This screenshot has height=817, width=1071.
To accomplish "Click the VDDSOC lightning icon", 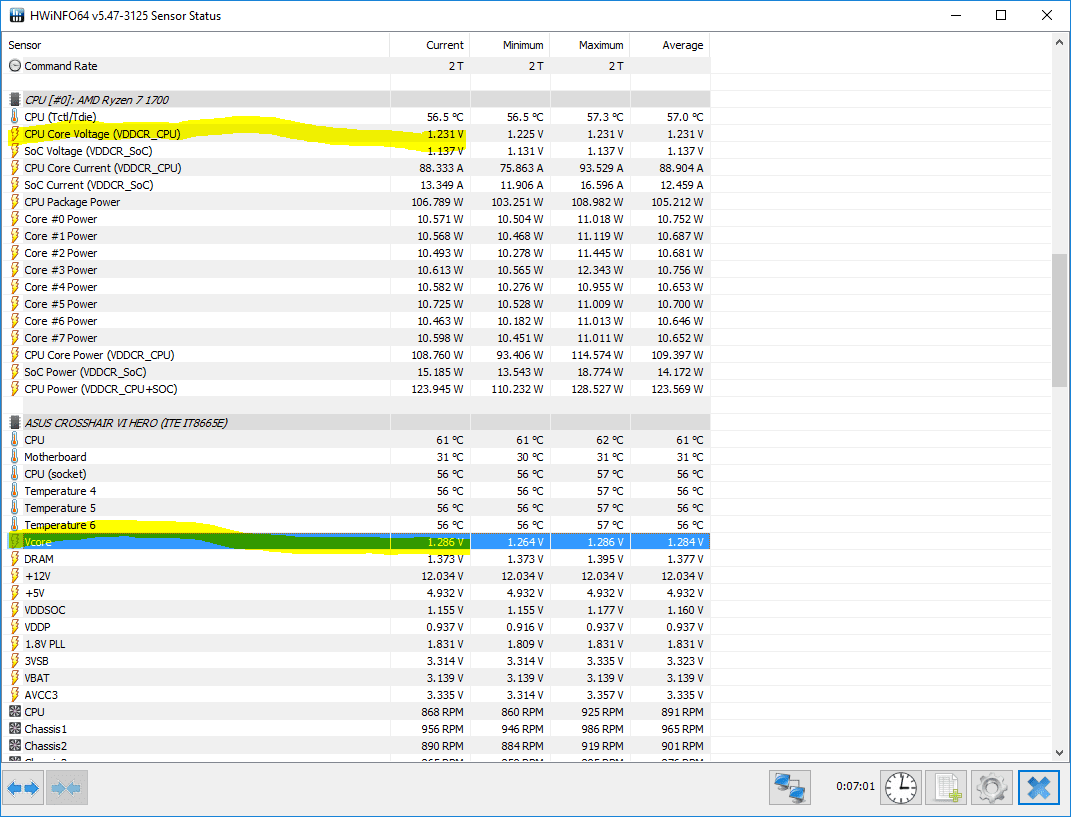I will 15,610.
